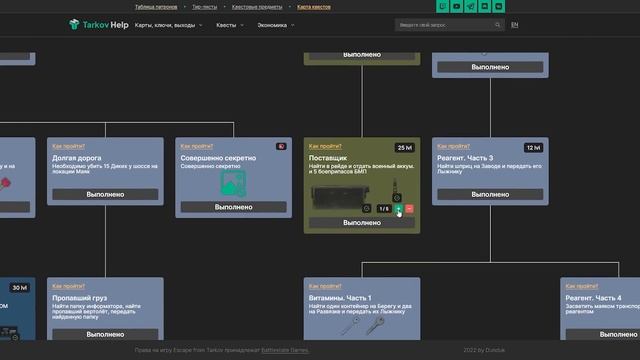Open the Twitch social link icon
Image resolution: width=640 pixels, height=360 pixels.
point(442,6)
